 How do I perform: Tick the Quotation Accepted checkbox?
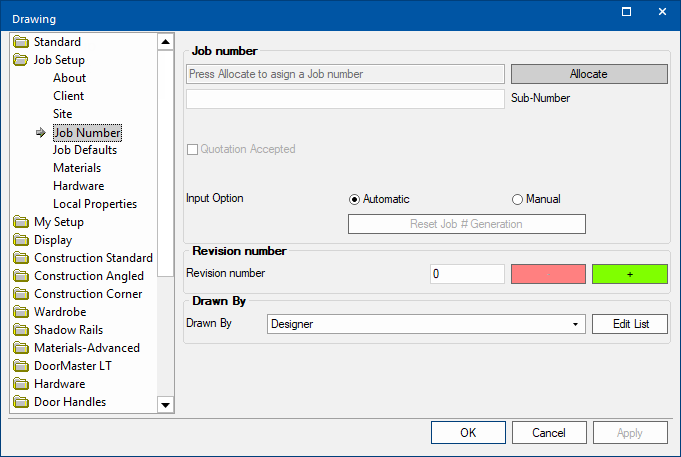pos(192,149)
